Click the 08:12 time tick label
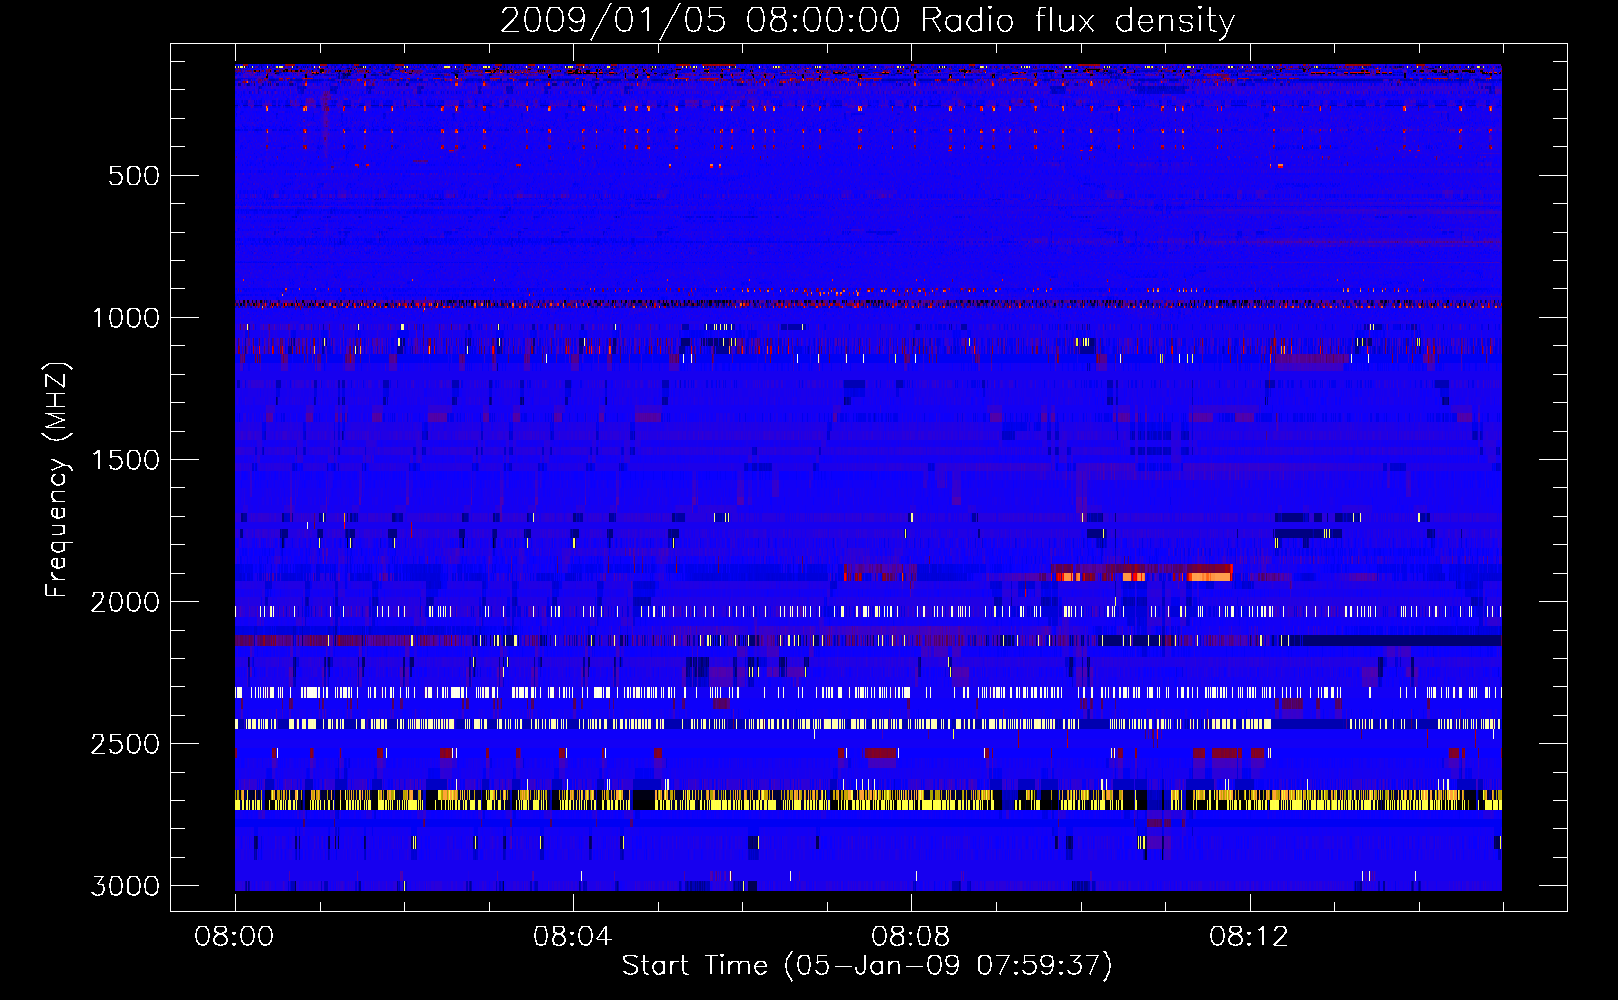1618x1000 pixels. click(1249, 937)
